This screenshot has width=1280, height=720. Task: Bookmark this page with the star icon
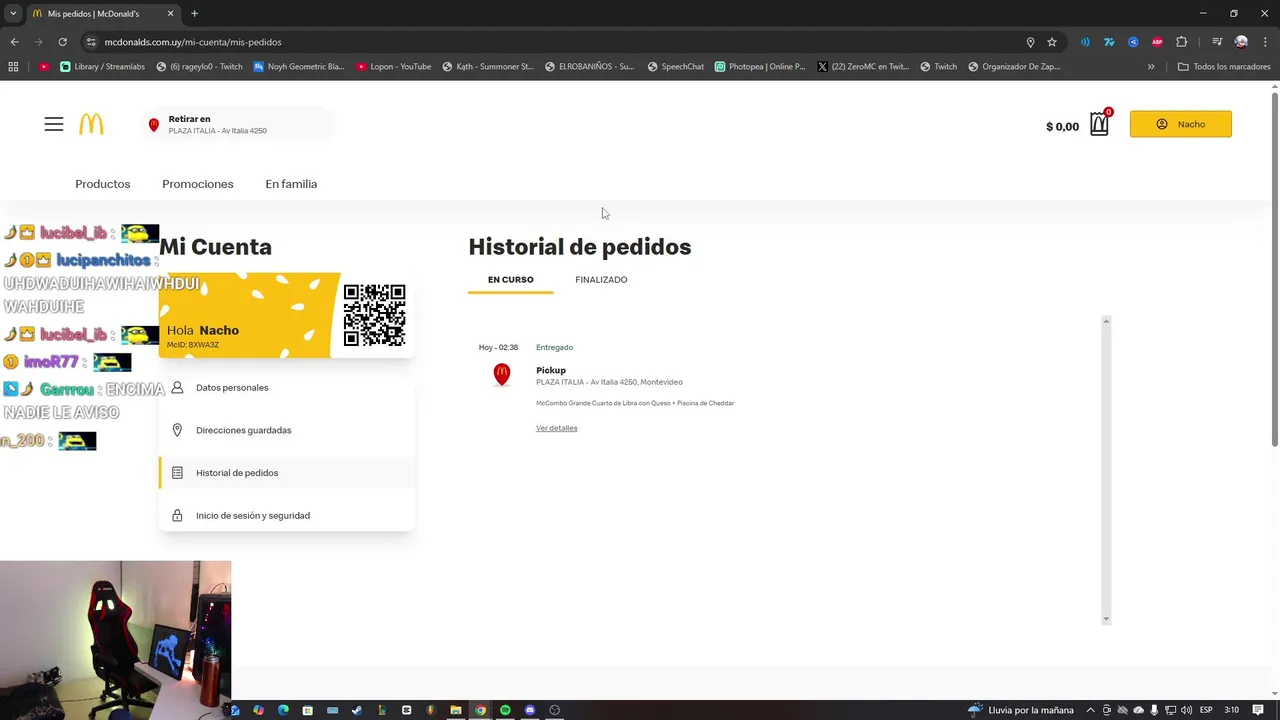pos(1052,42)
